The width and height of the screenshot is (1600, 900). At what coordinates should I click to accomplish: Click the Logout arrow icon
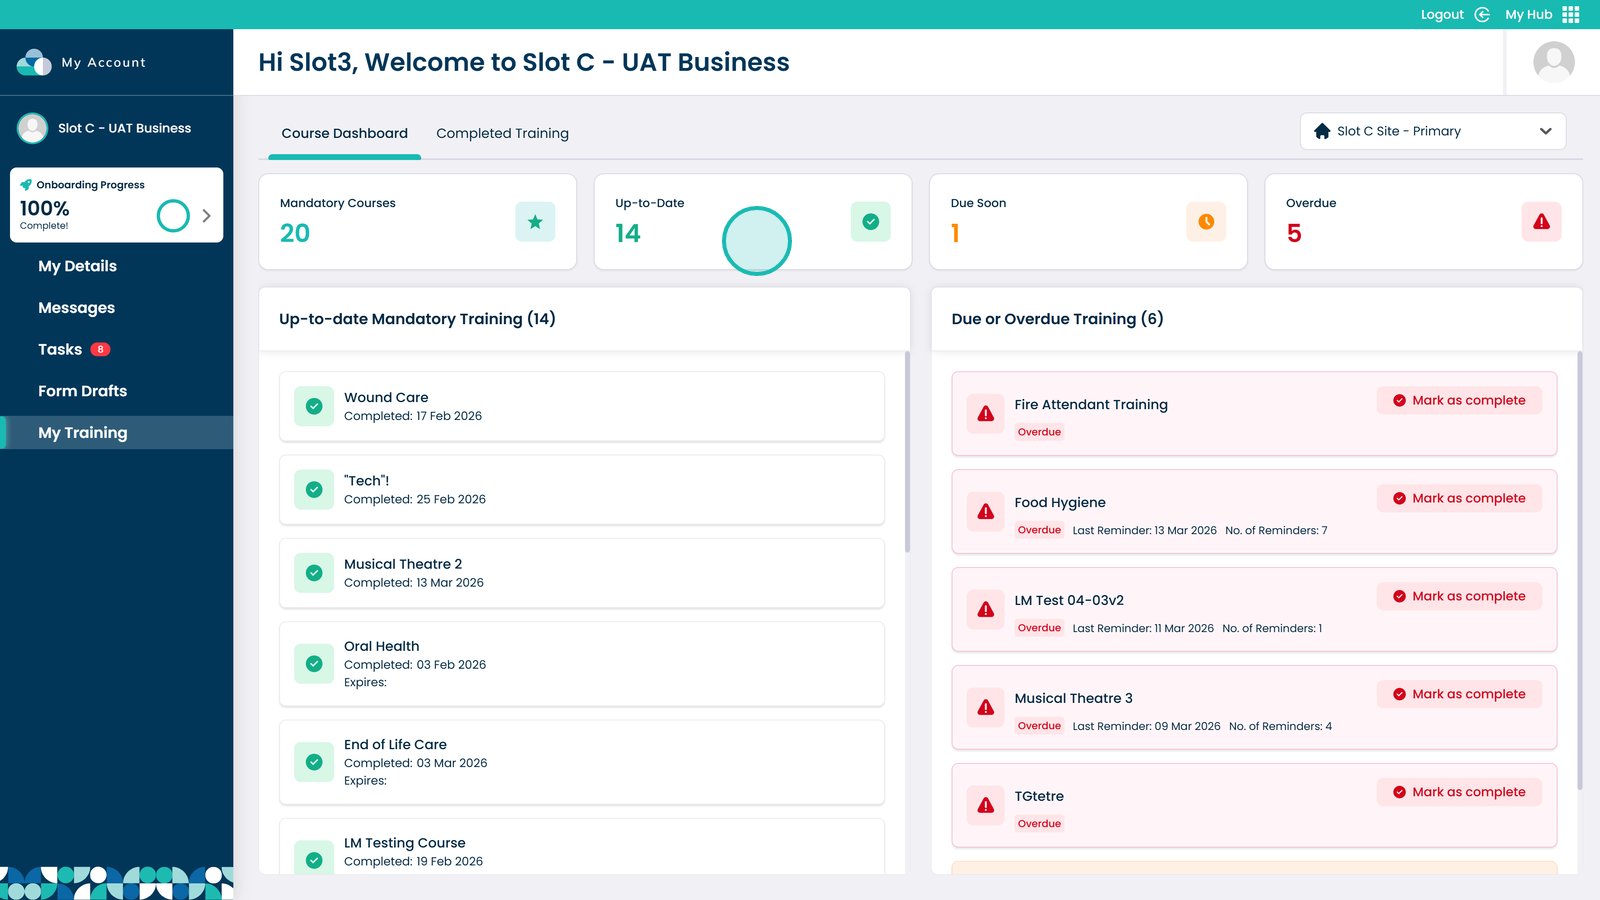(x=1482, y=15)
